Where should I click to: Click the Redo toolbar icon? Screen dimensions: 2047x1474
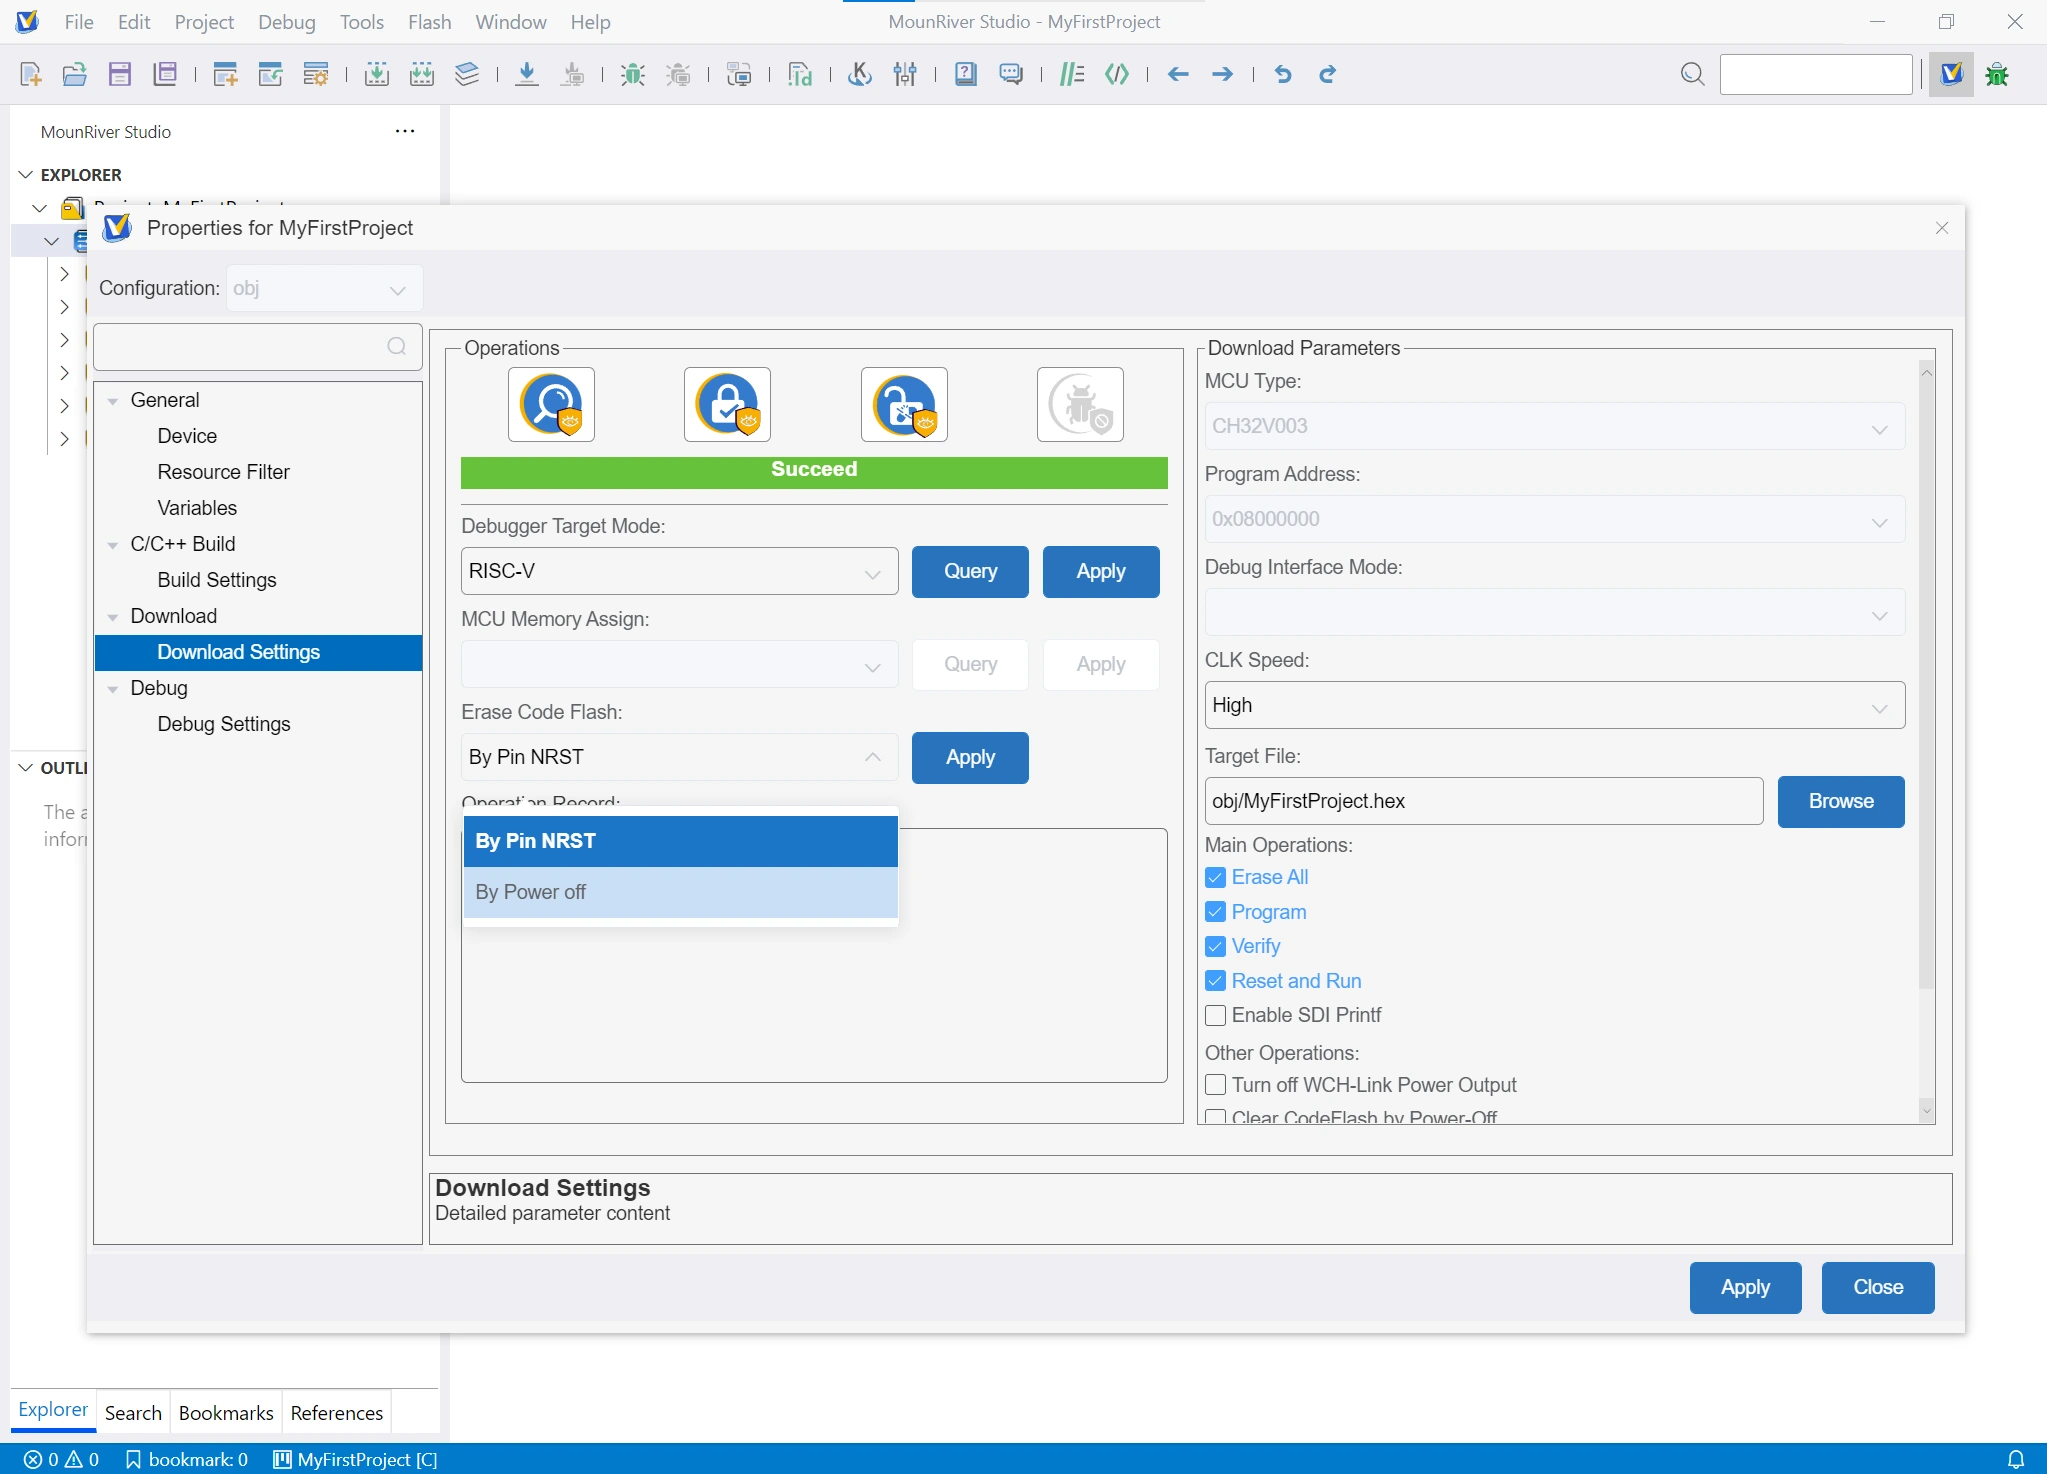[1327, 74]
